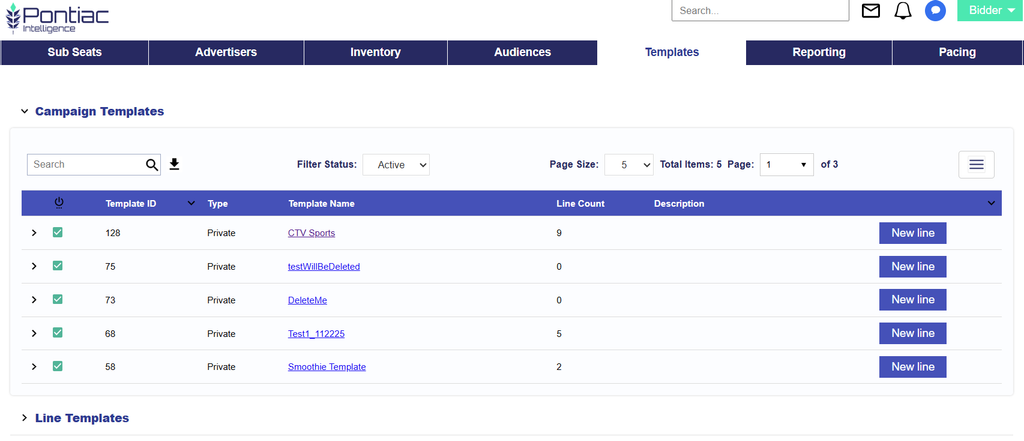Click the Pontiac Intelligence logo
Screen dimensions: 1024x441
[56, 19]
